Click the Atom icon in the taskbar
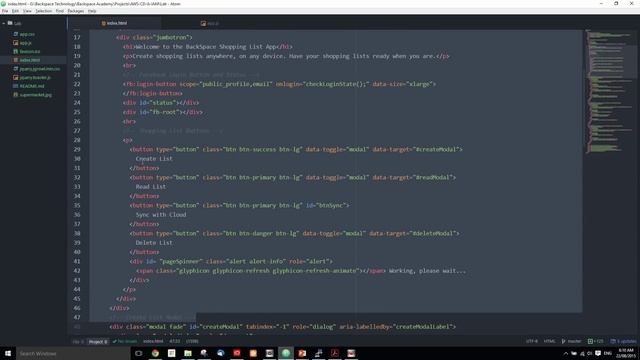 coord(286,353)
